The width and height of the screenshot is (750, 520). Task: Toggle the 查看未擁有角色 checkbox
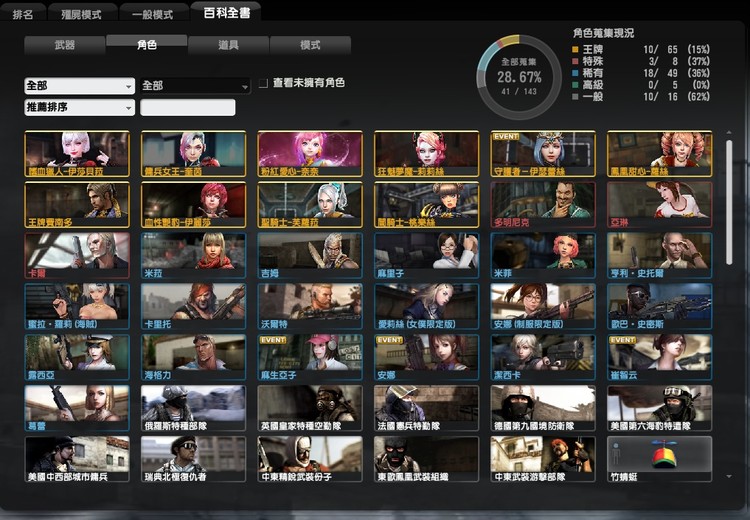click(263, 83)
